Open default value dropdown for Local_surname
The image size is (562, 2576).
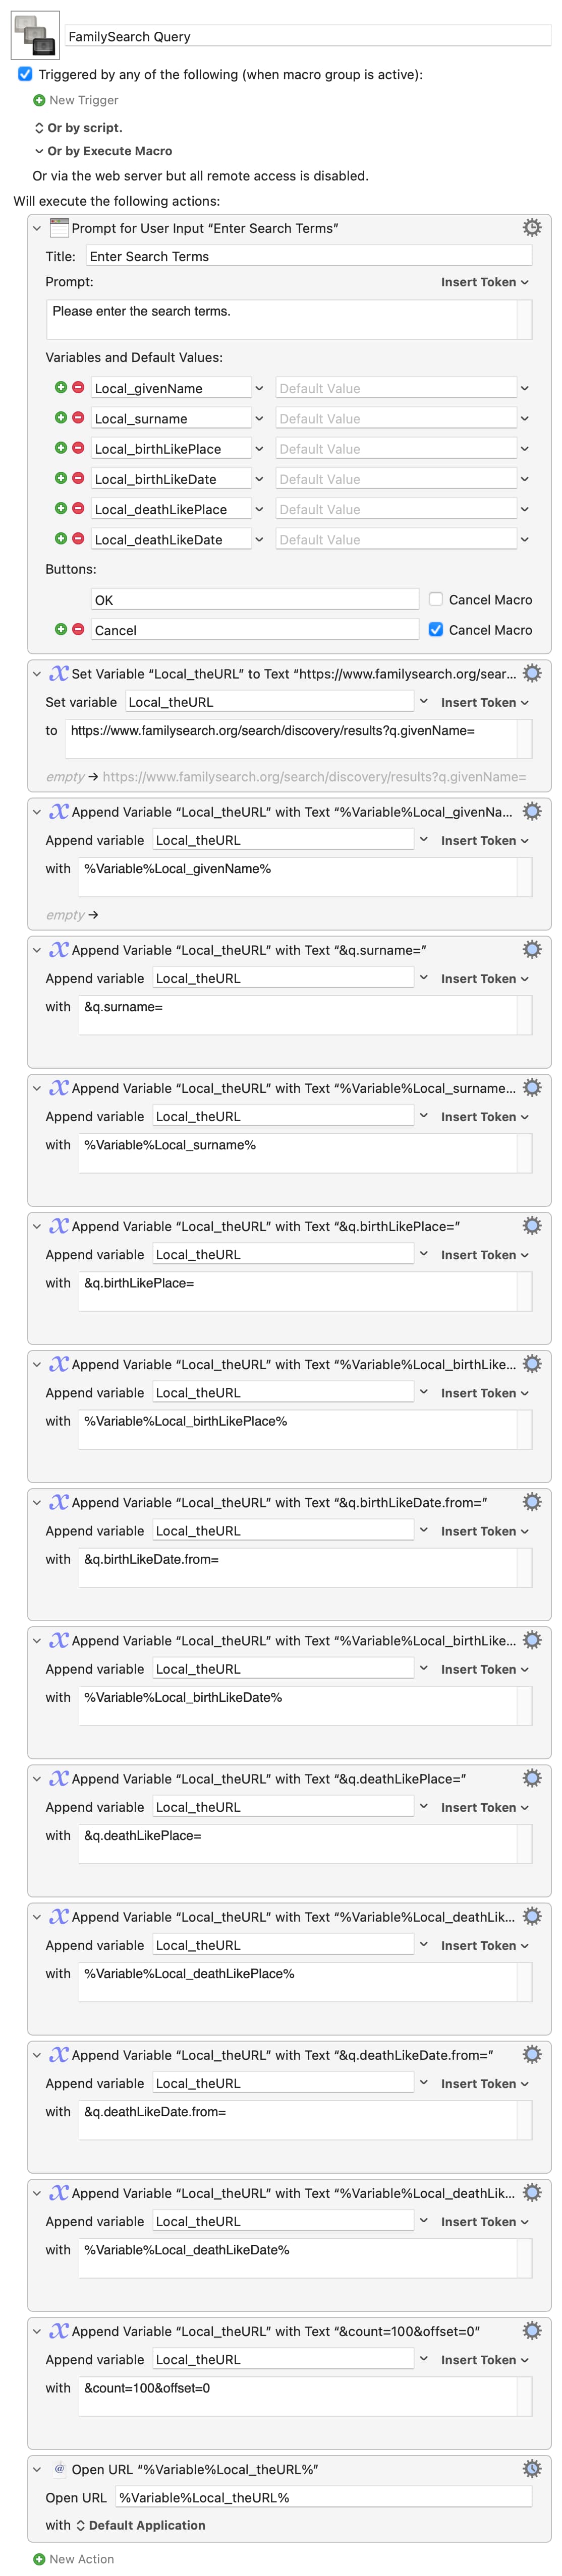click(524, 418)
